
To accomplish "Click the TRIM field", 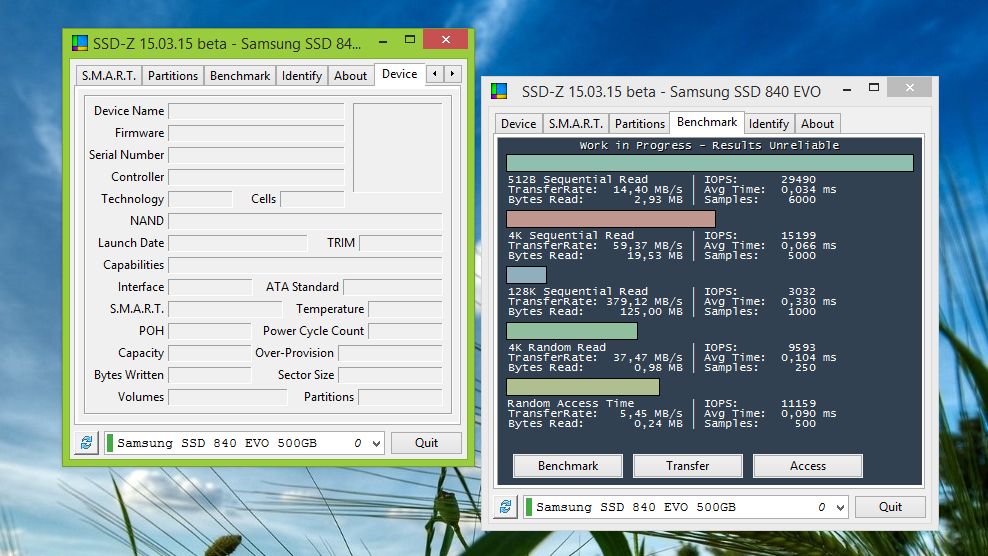I will pos(401,243).
